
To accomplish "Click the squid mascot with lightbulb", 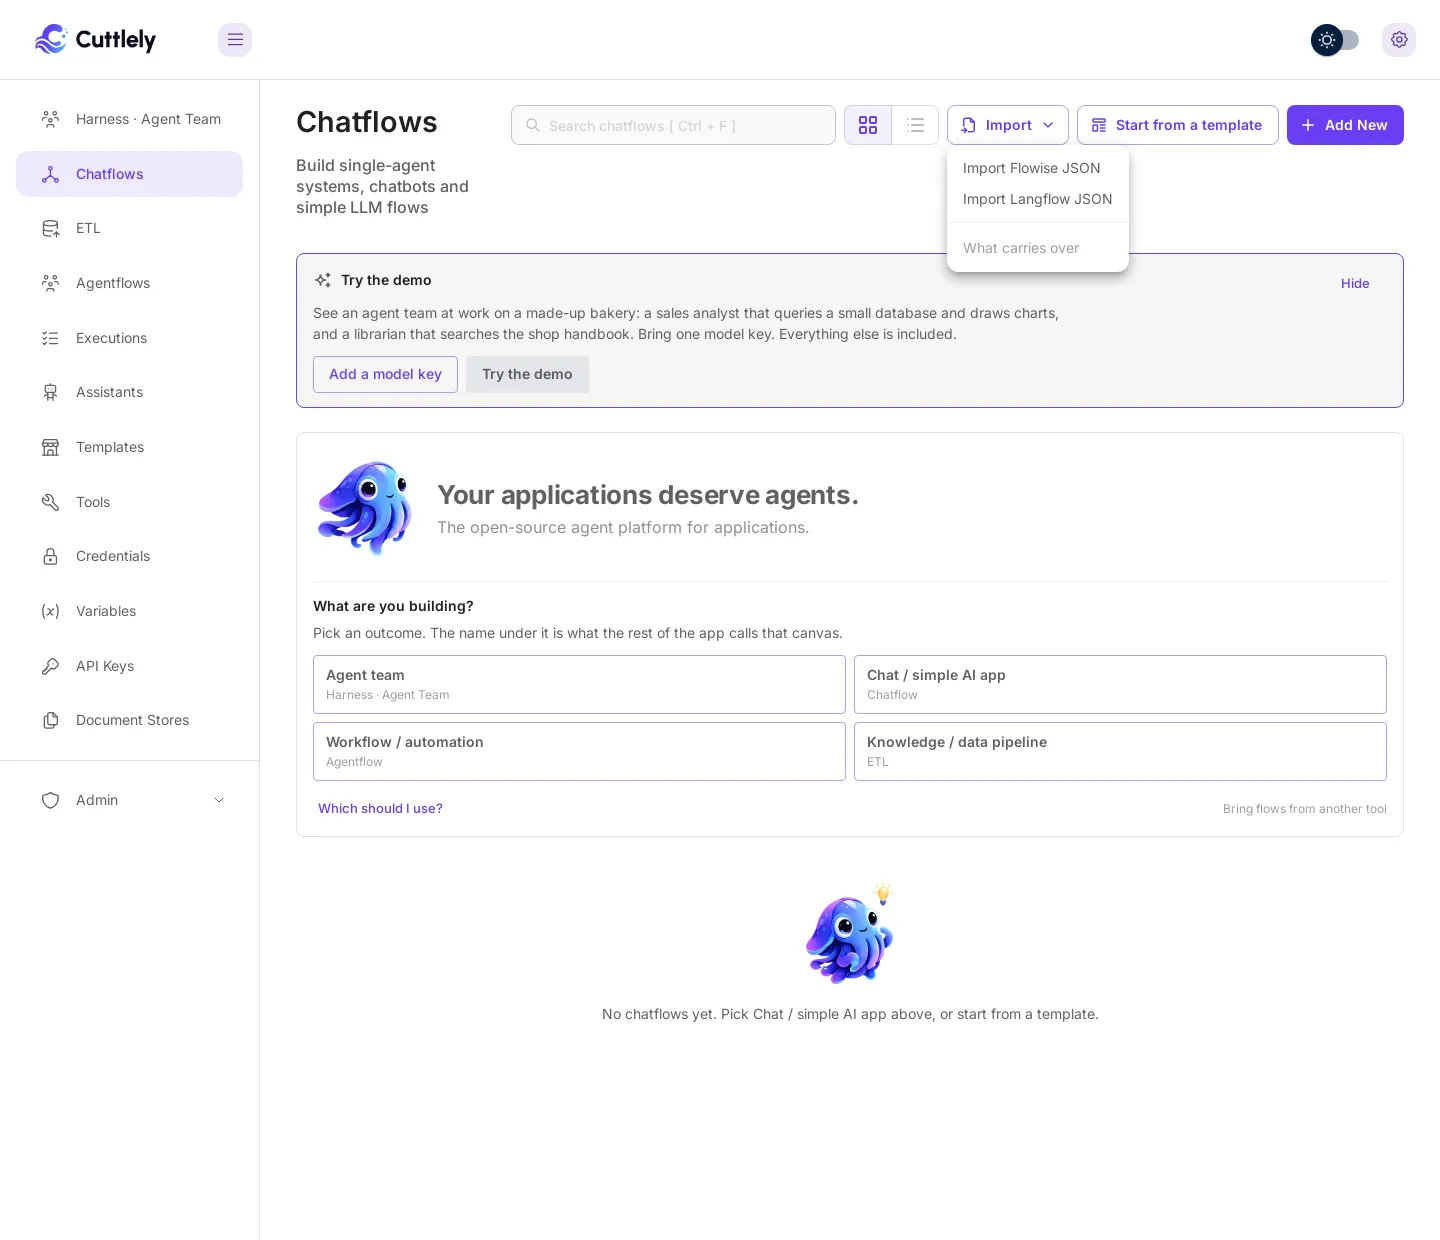I will [850, 934].
